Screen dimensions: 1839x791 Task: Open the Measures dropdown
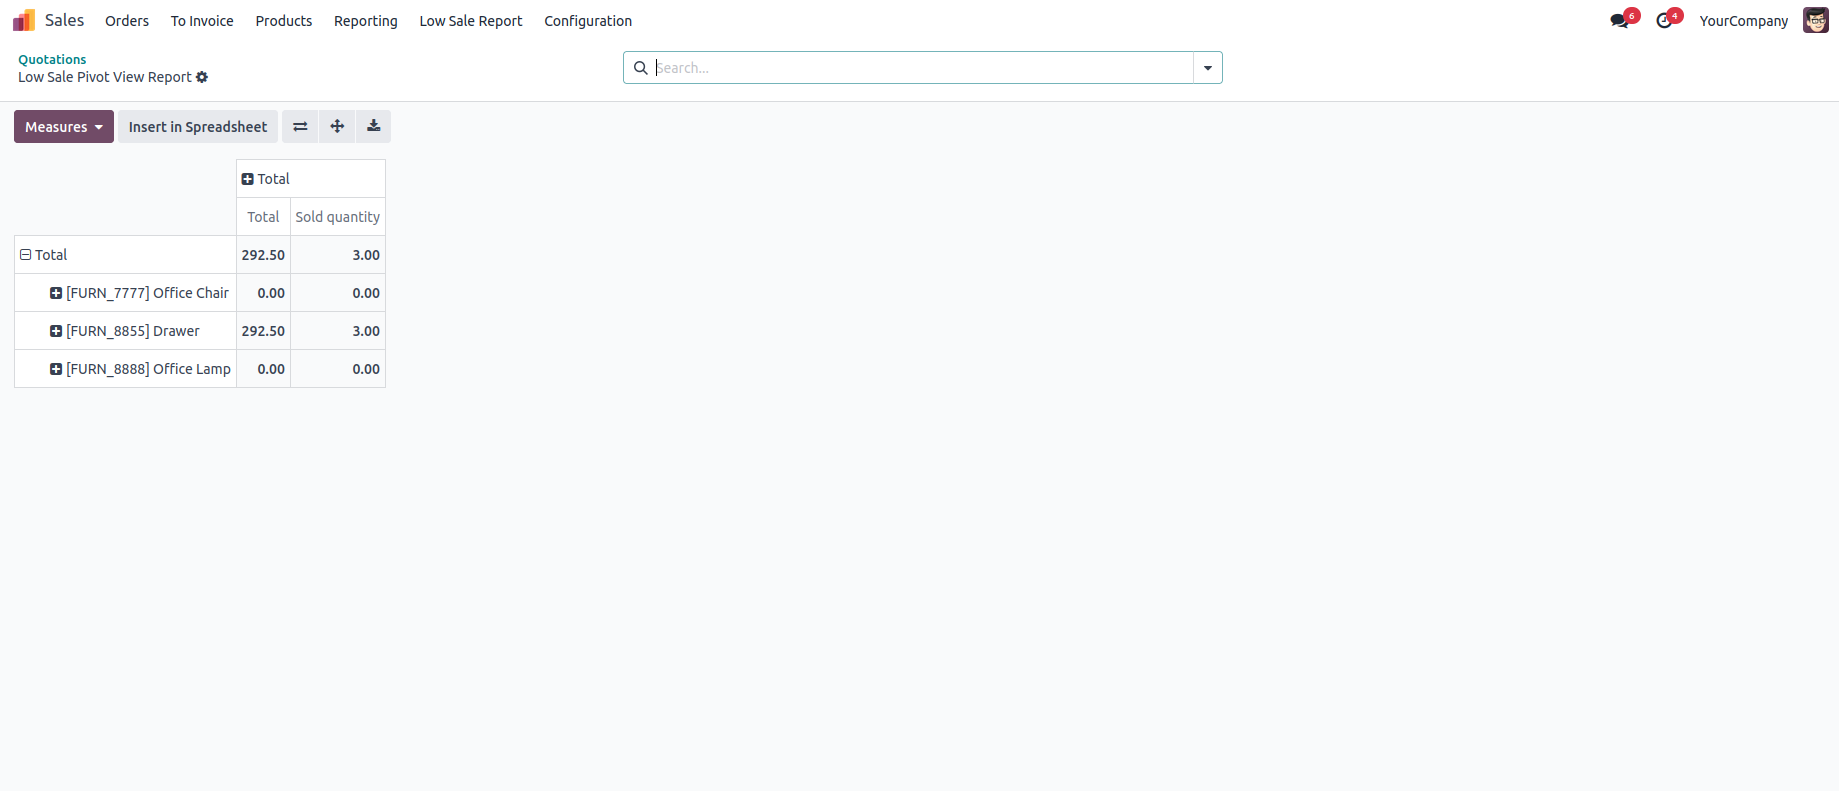tap(64, 127)
